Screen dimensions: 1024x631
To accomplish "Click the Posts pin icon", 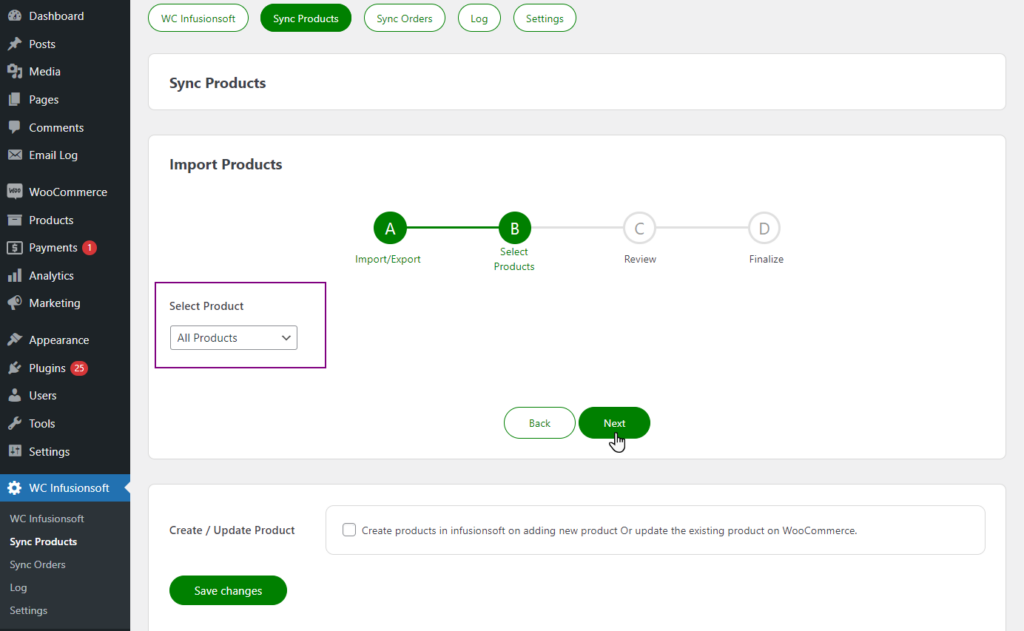I will coord(14,44).
